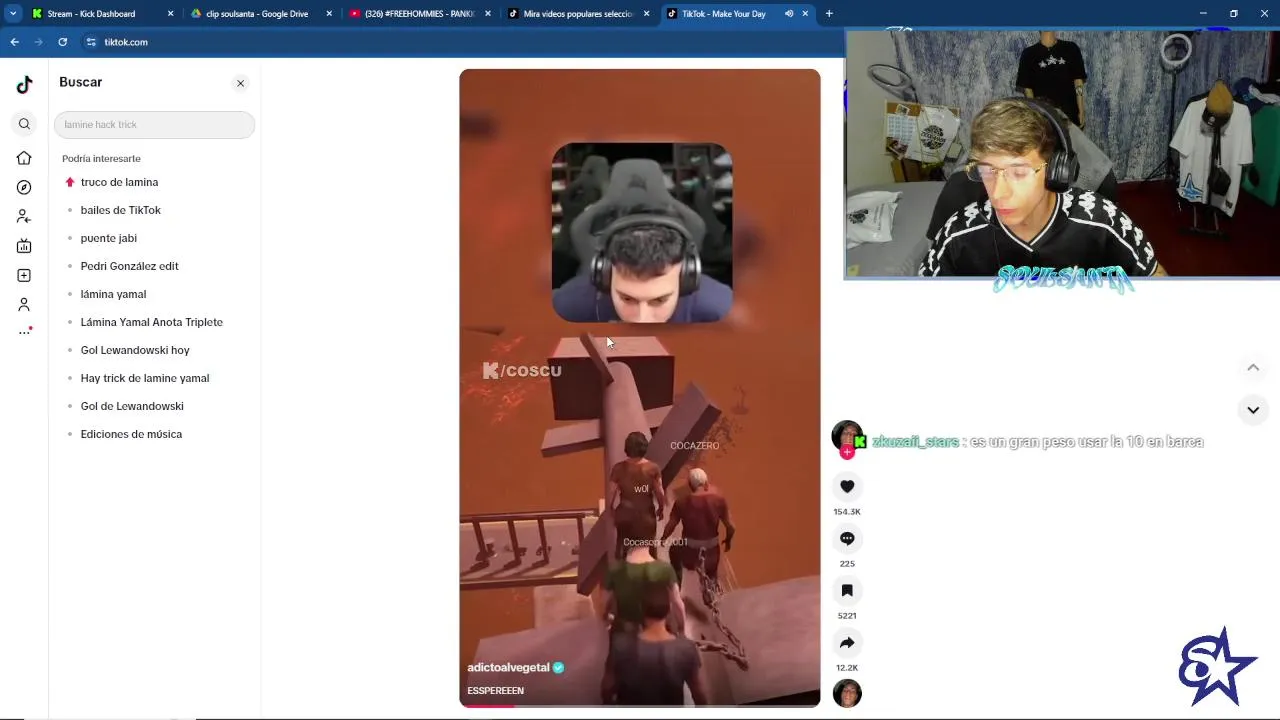Close the TikTok Make Your Day tab
1280x720 pixels.
805,14
